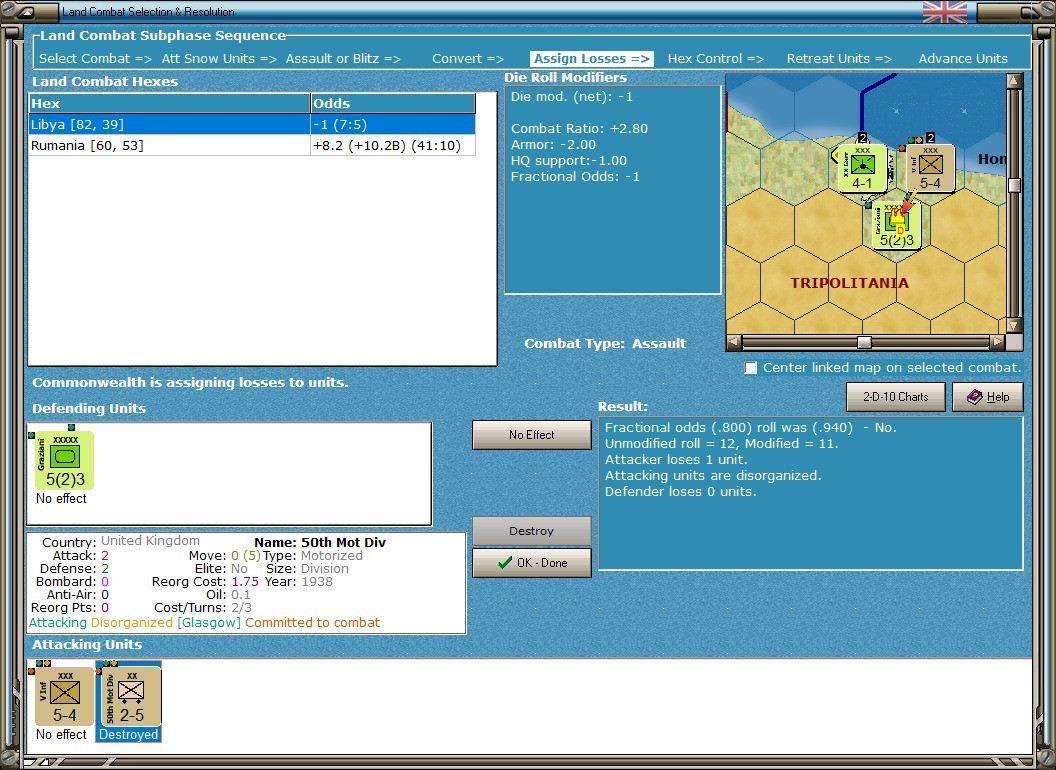Click the map's horizontal scrollbar left arrow
This screenshot has width=1056, height=770.
click(x=734, y=342)
